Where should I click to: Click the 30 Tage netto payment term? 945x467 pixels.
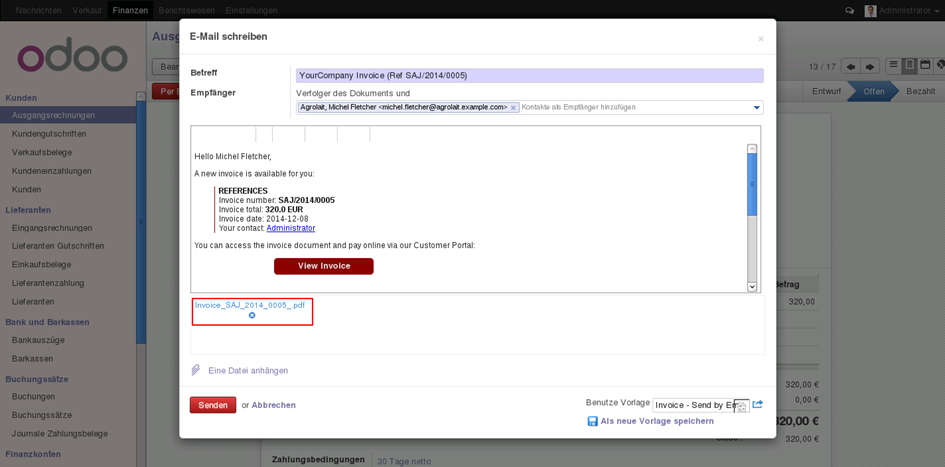pyautogui.click(x=404, y=462)
